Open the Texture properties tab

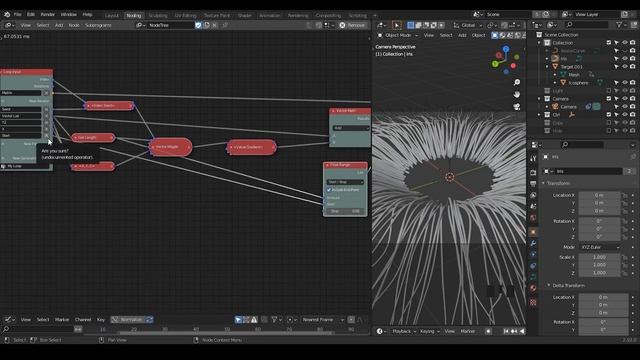(533, 302)
